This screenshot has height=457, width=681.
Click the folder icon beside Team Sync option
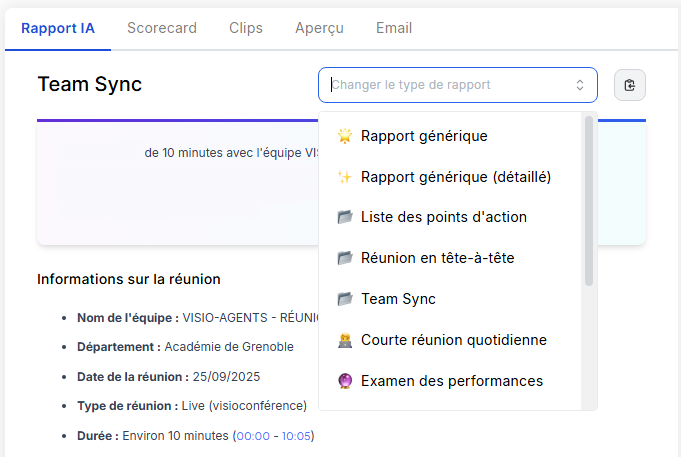[x=345, y=299]
